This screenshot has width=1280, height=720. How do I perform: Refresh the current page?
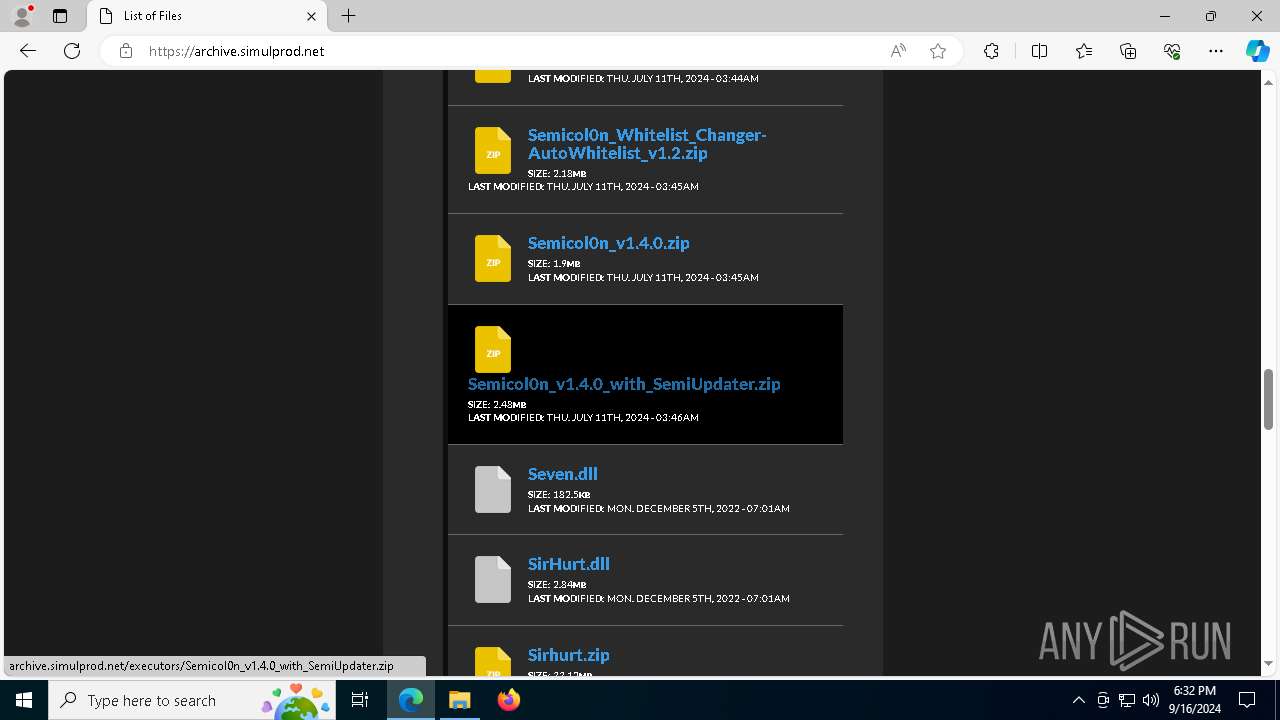72,51
